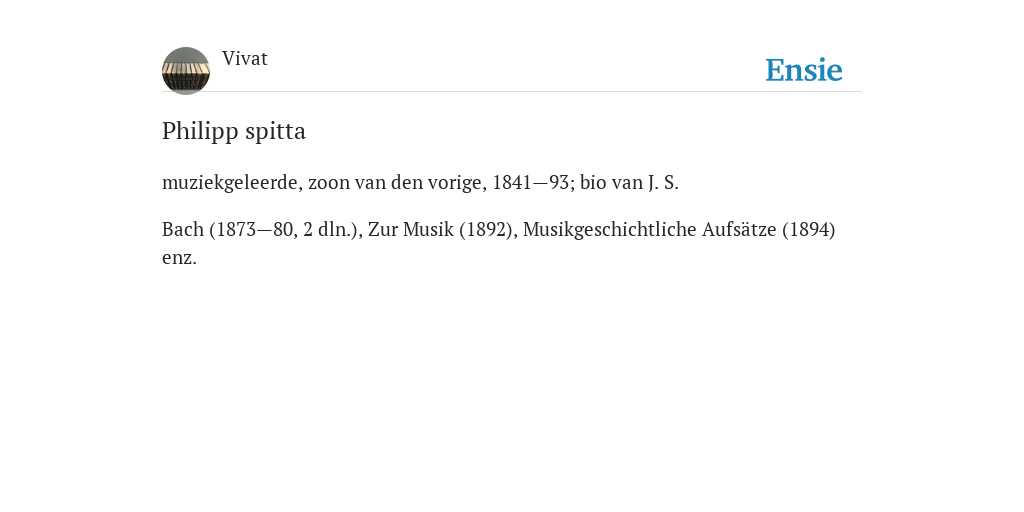Click the word Aufsätze
The height and width of the screenshot is (512, 1024).
739,230
